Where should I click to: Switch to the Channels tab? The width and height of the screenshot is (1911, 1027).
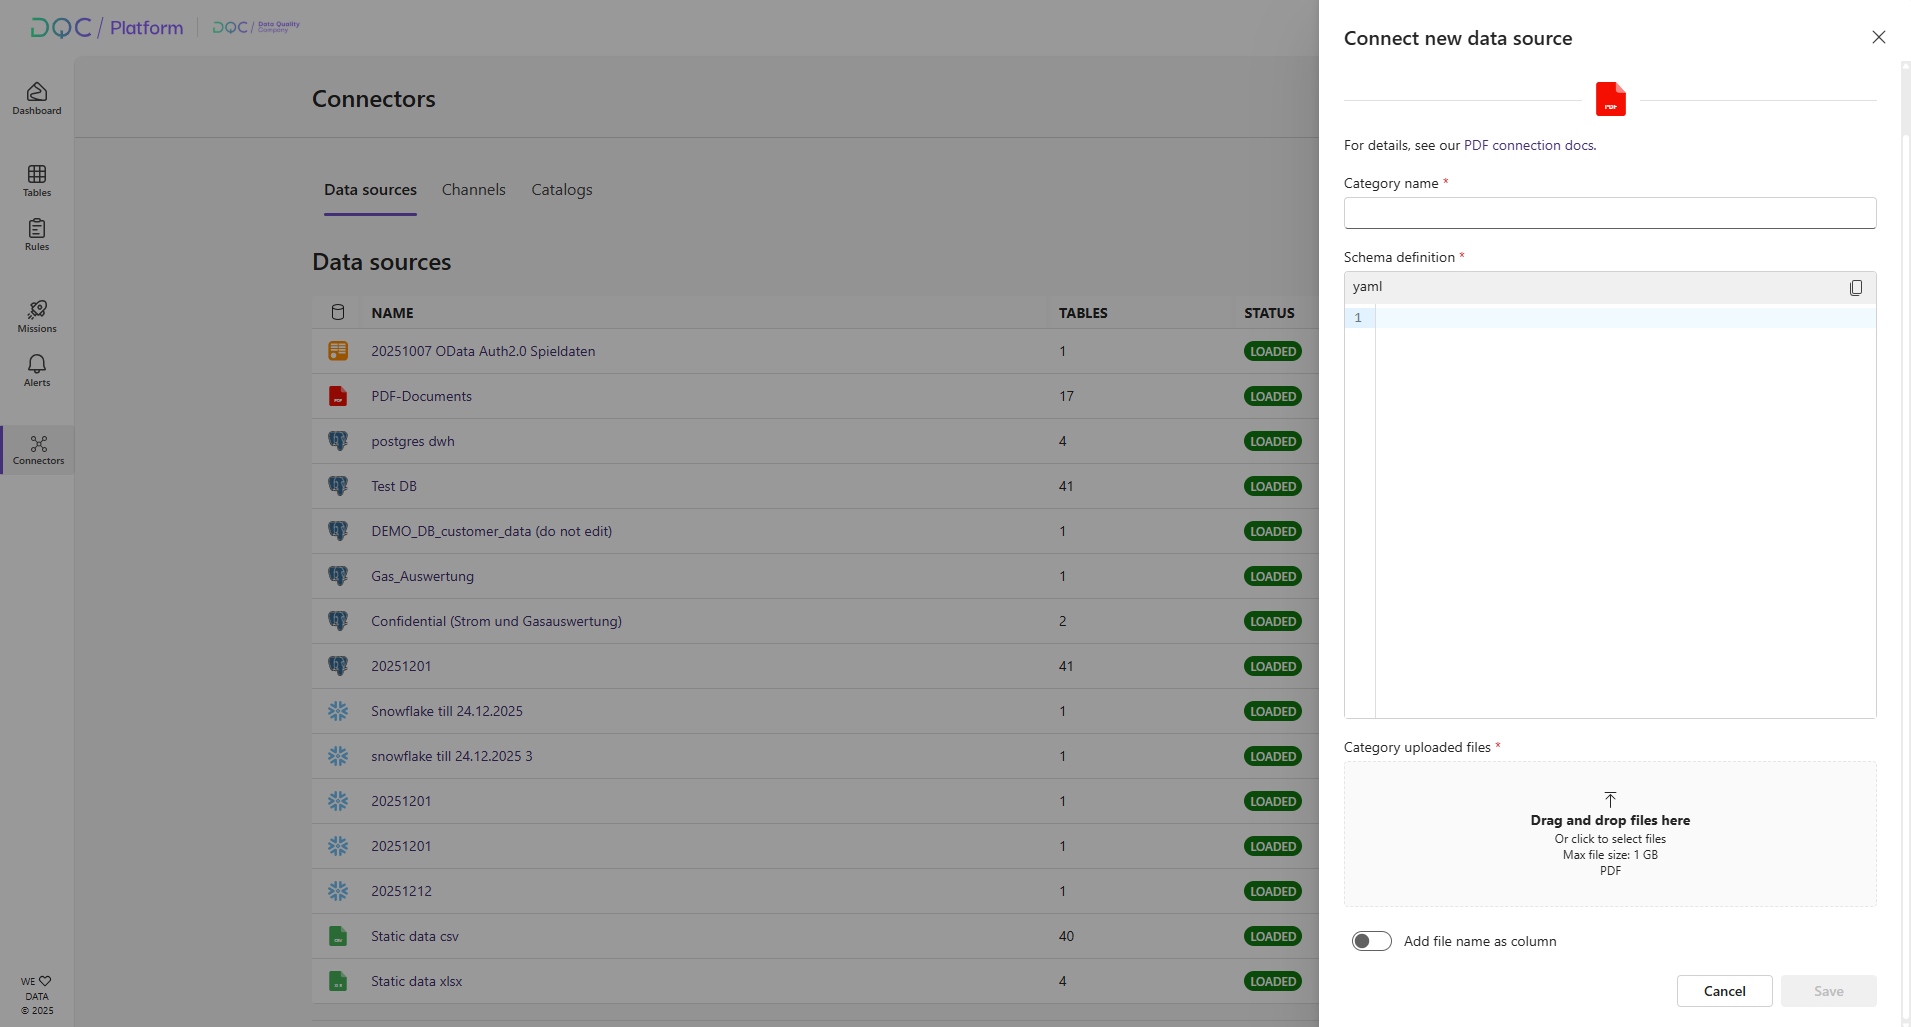tap(473, 190)
